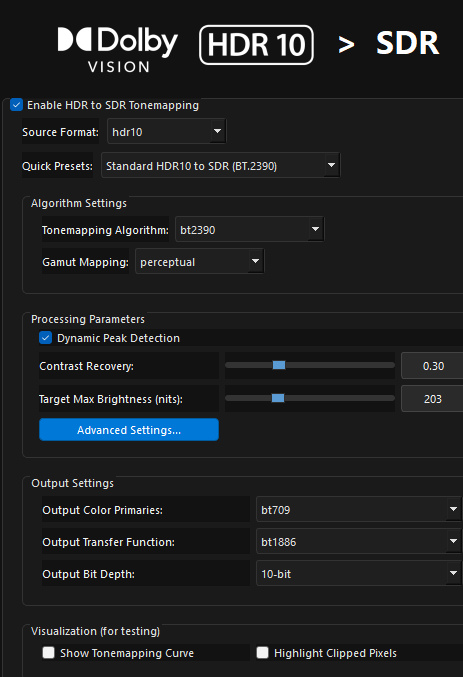This screenshot has height=677, width=463.
Task: Expand Output Color Primaries dropdown
Action: coord(358,509)
